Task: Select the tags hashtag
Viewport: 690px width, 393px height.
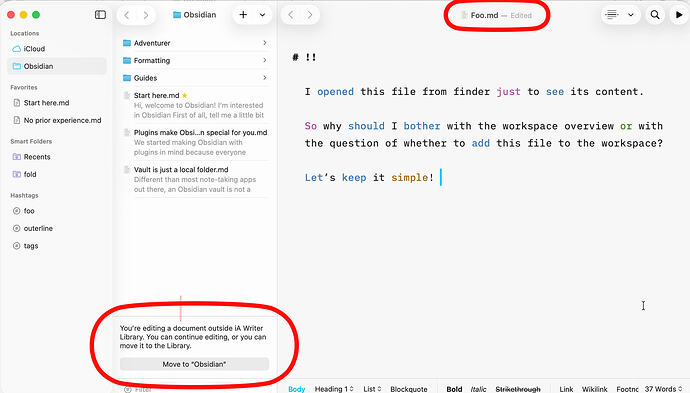Action: [x=56, y=246]
